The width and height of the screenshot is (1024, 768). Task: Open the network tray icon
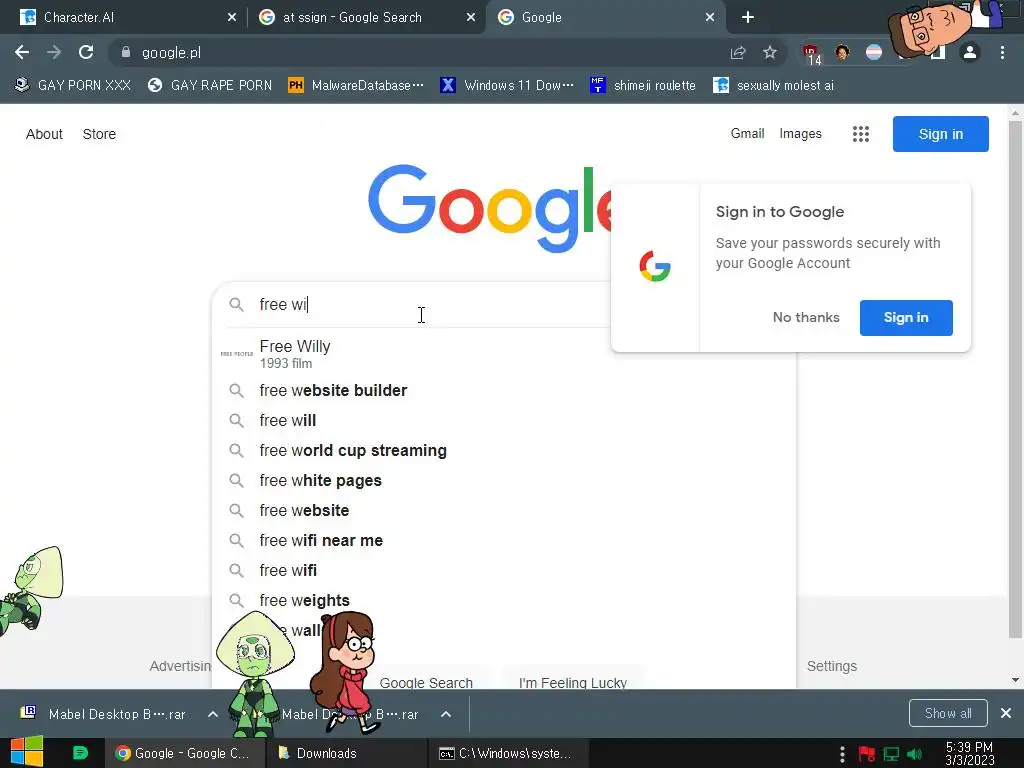click(891, 754)
